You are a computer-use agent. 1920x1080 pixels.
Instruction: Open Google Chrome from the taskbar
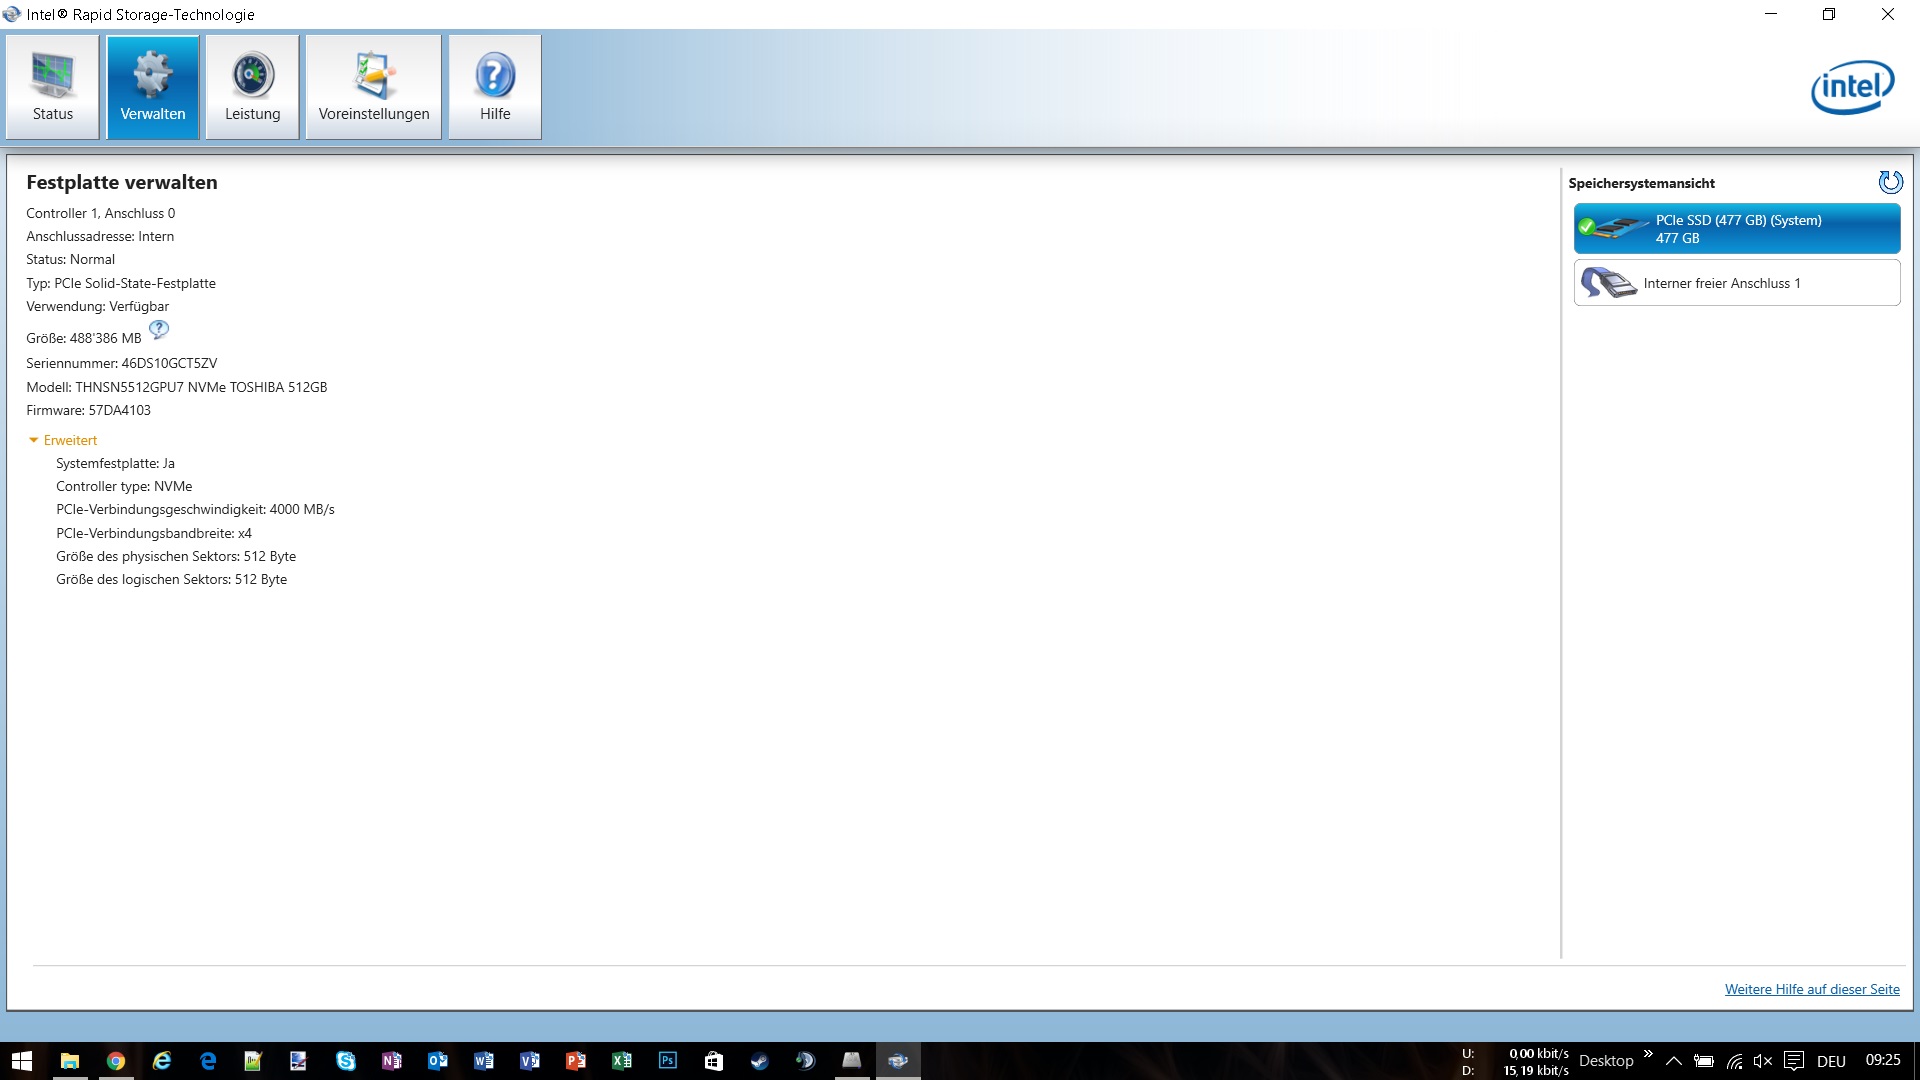[116, 1061]
